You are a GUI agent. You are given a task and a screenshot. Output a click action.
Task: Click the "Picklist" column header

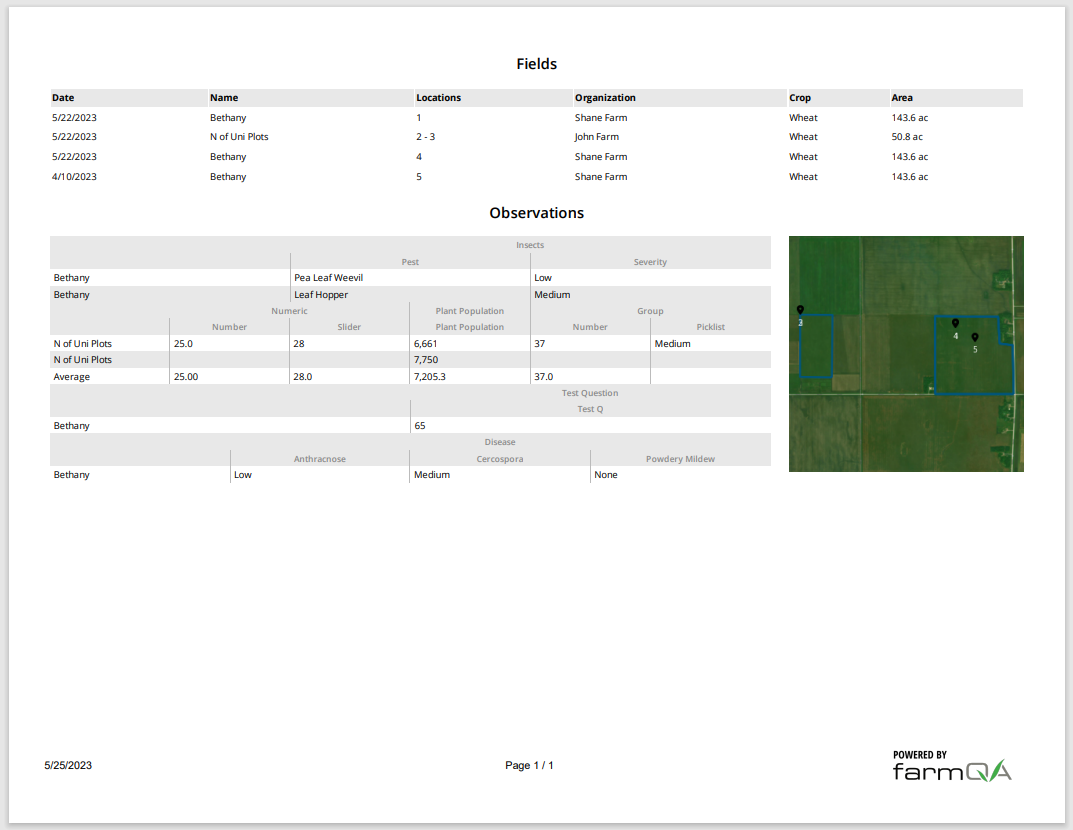click(x=710, y=327)
